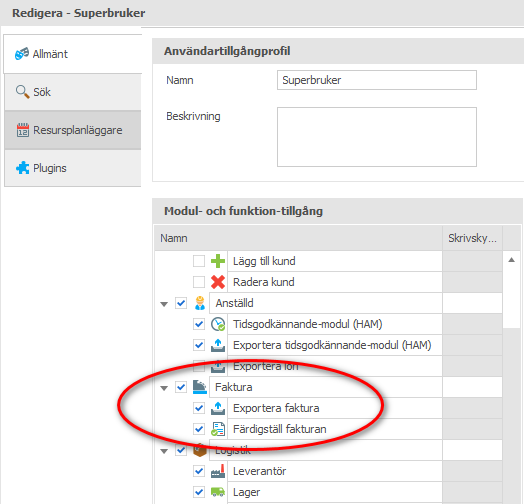Viewport: 524px width, 504px height.
Task: Click the Lager truck icon
Action: (x=218, y=492)
